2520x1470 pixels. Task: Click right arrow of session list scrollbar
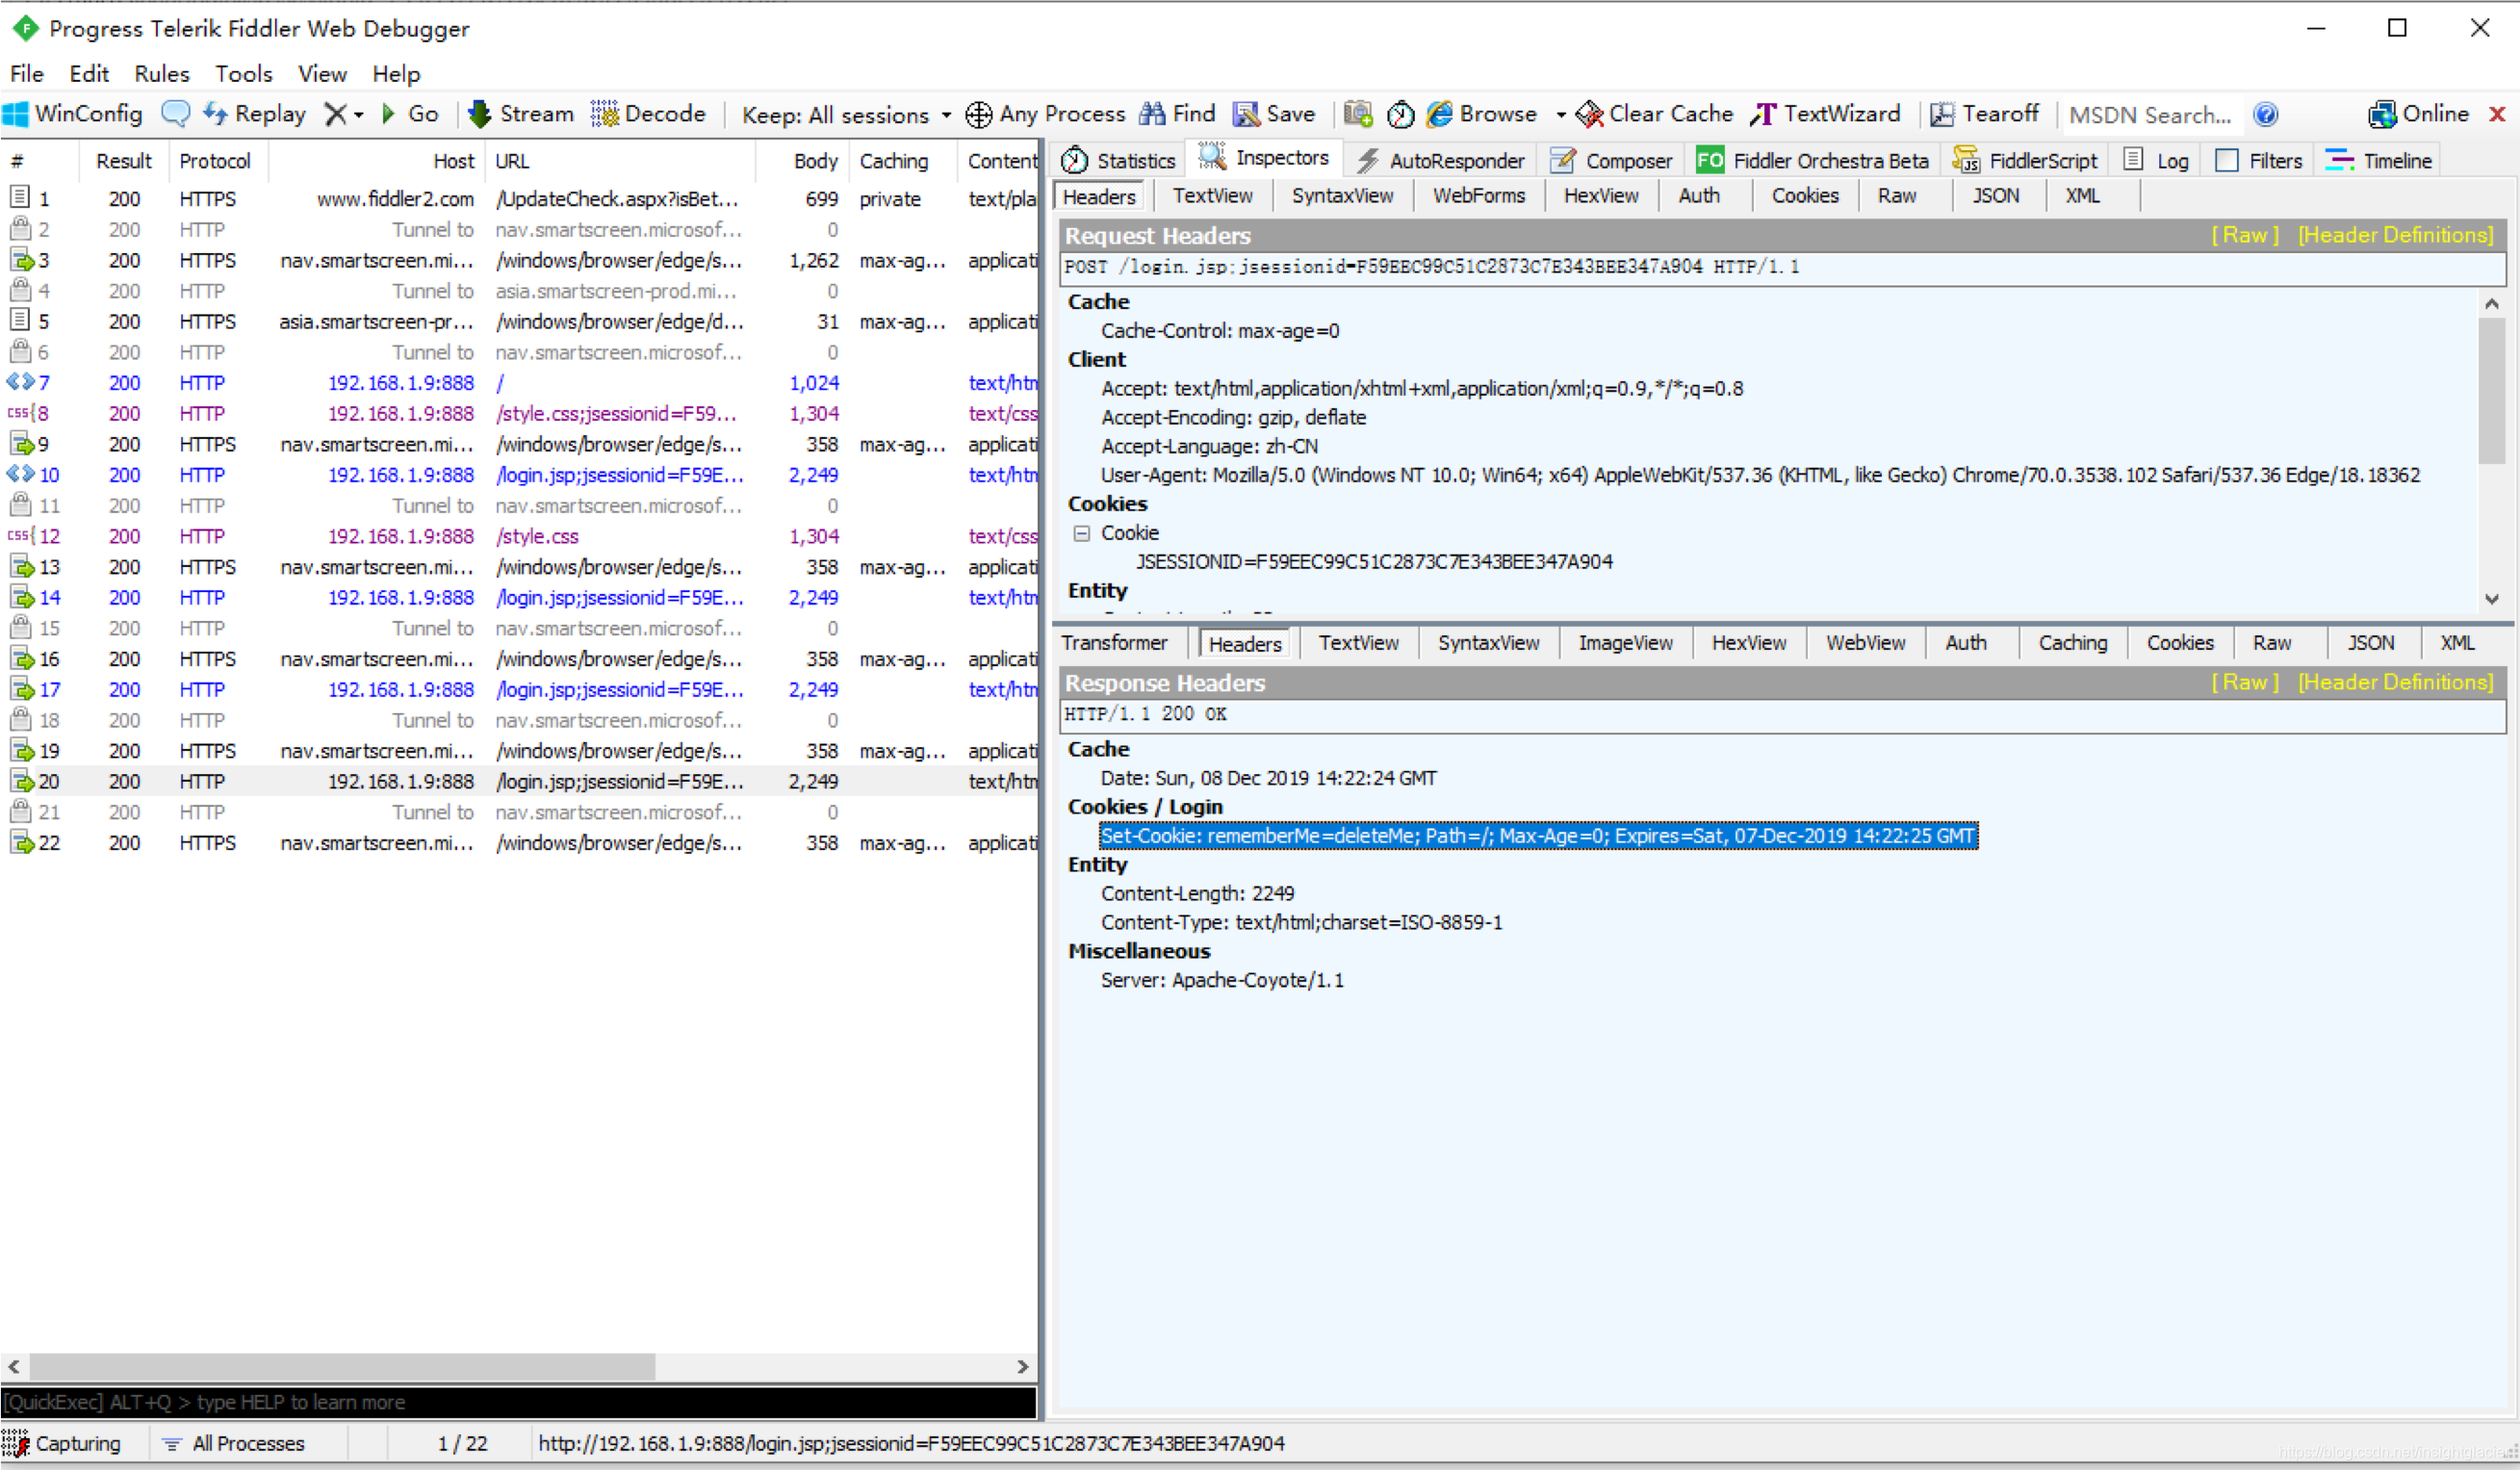[1022, 1366]
